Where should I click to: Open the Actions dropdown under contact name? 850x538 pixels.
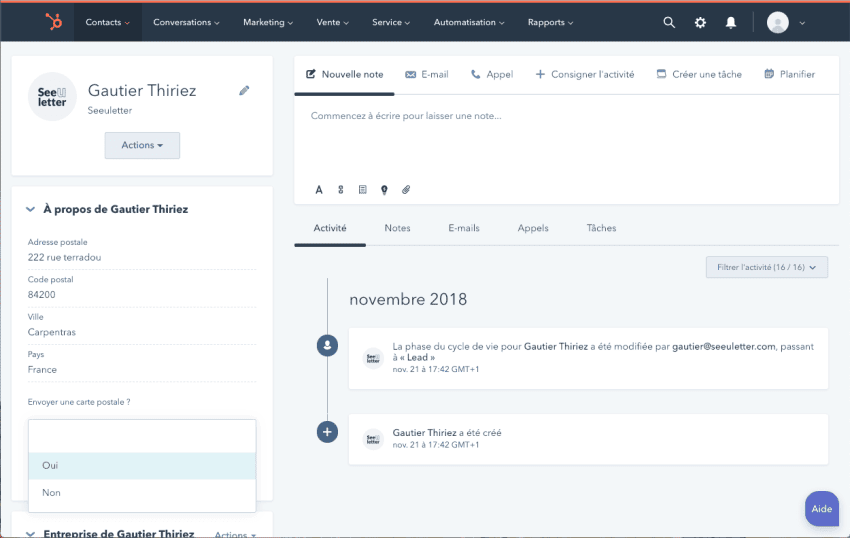click(142, 145)
